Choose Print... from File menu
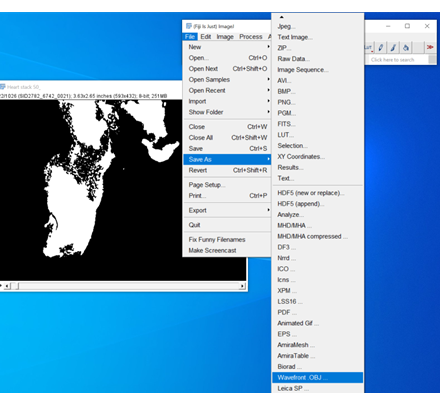The image size is (440, 393). pyautogui.click(x=227, y=196)
